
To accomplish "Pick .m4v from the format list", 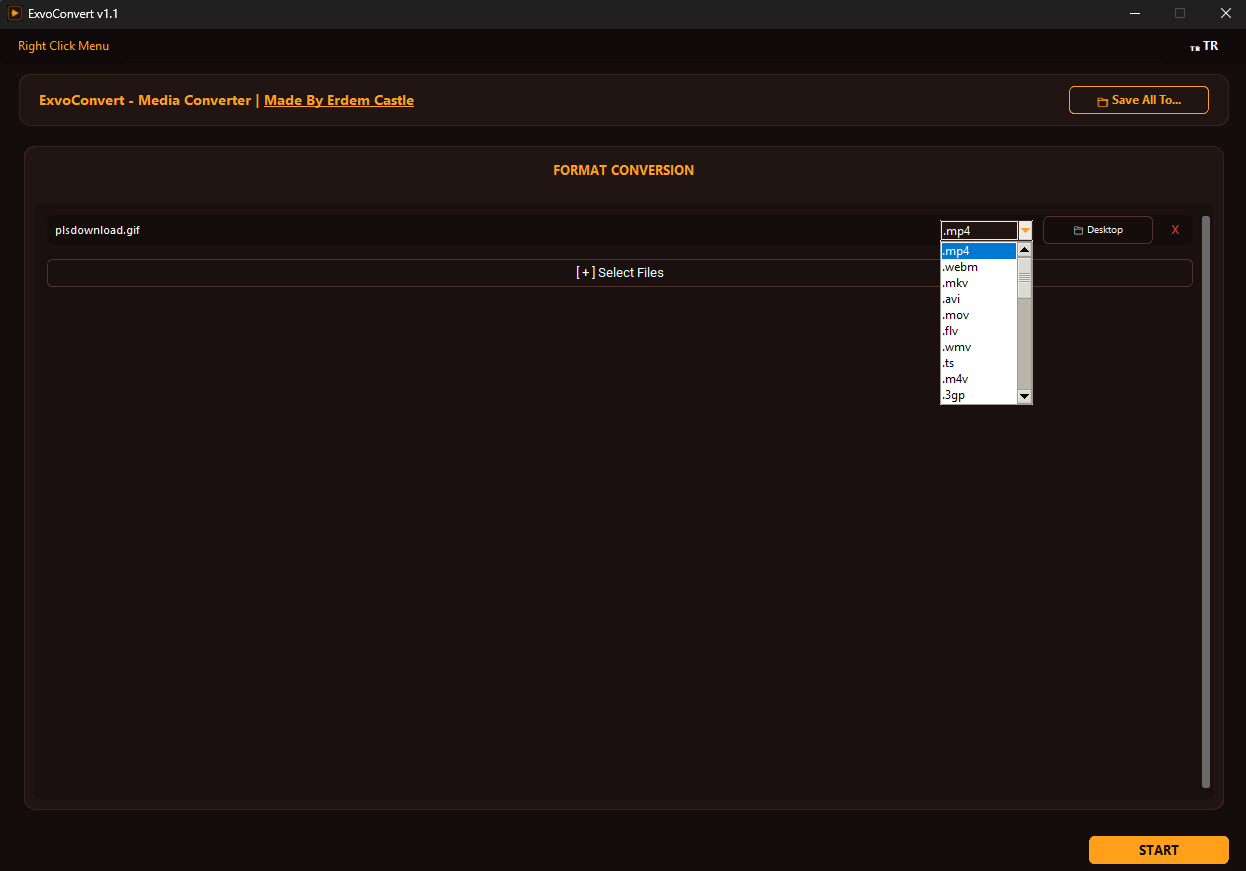I will click(x=979, y=379).
